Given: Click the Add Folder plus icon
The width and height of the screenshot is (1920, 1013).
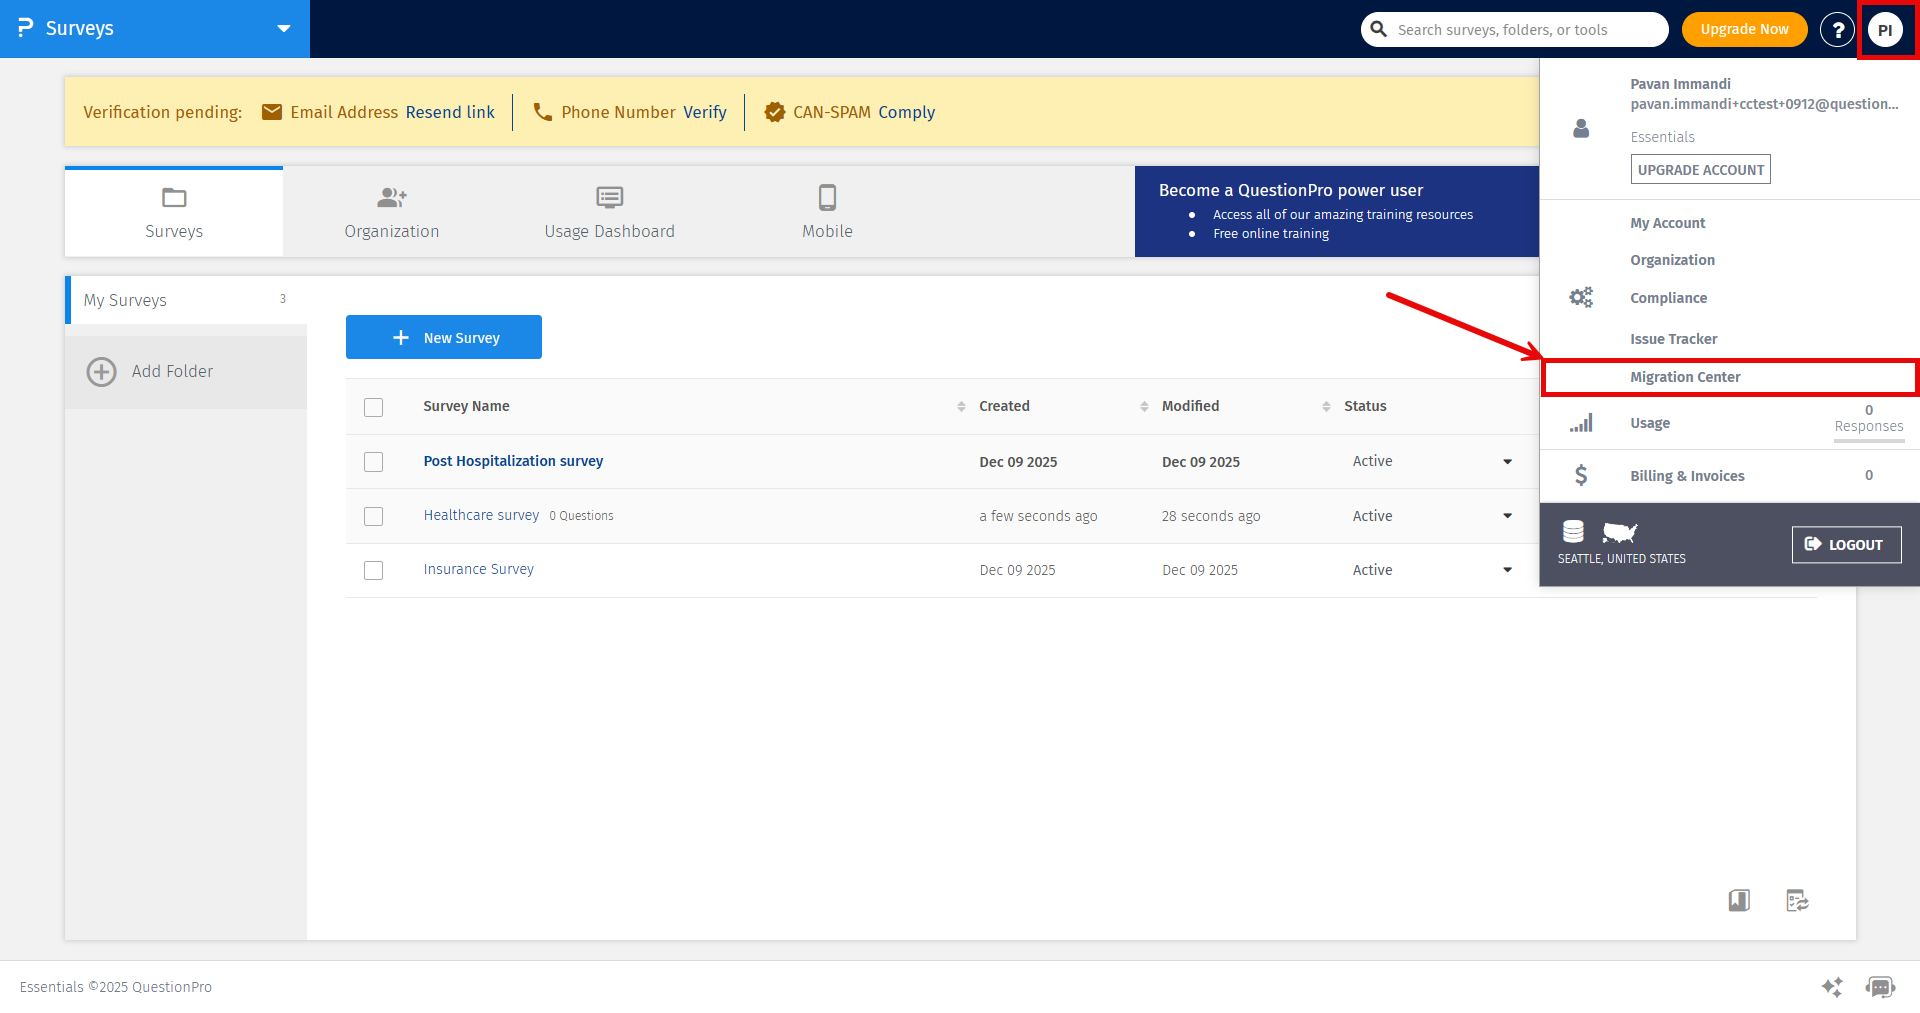Looking at the screenshot, I should click(101, 372).
